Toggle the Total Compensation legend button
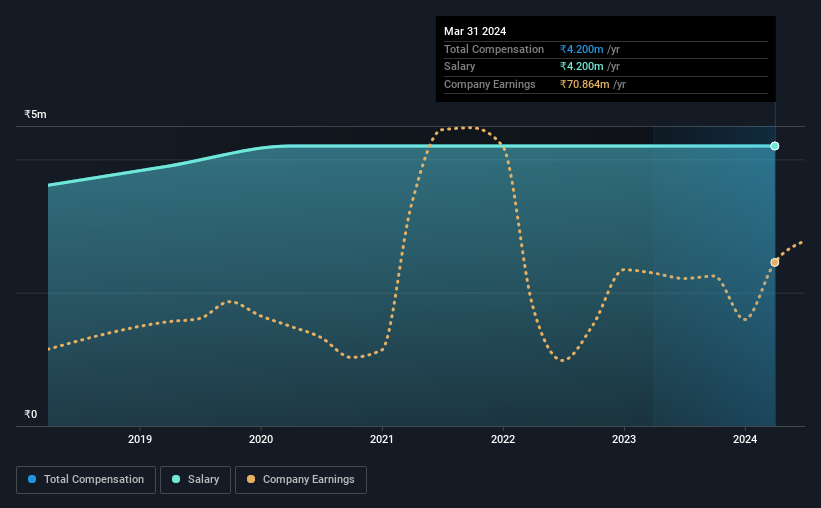821x508 pixels. [x=86, y=480]
